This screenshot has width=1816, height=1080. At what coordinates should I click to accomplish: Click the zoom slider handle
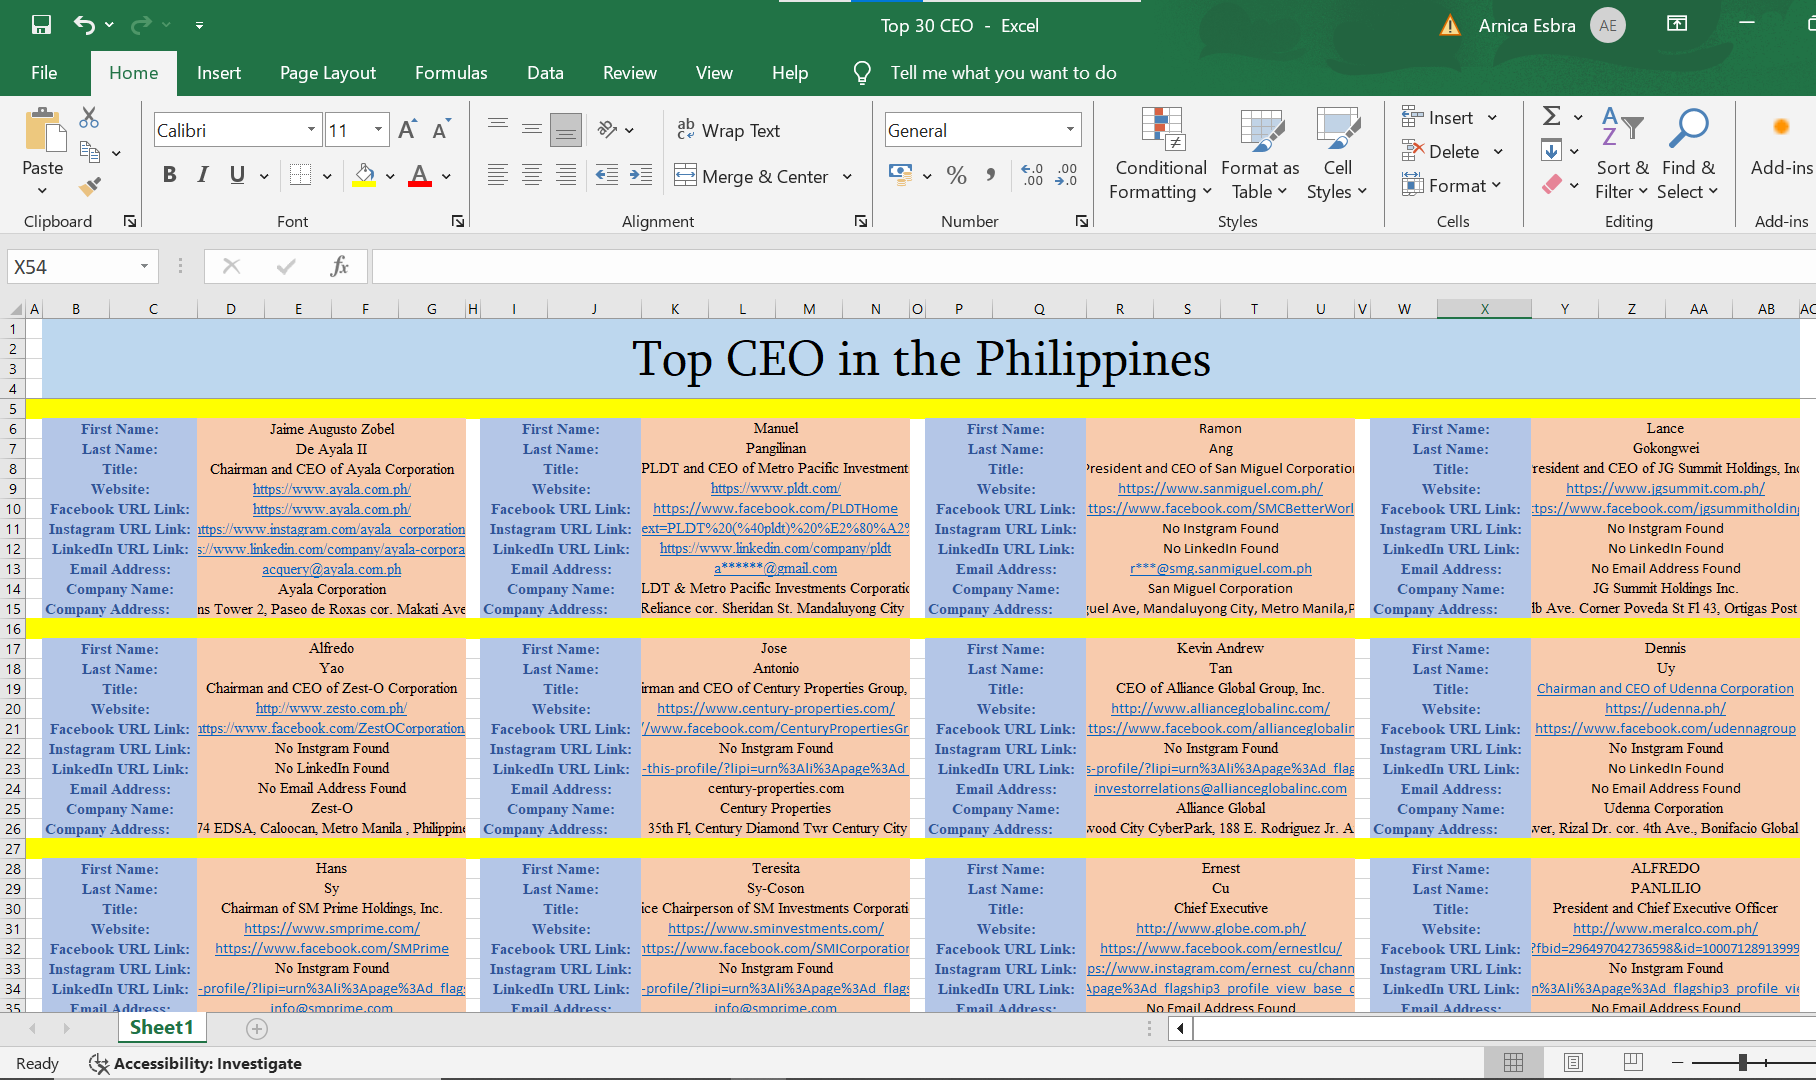pos(1743,1062)
